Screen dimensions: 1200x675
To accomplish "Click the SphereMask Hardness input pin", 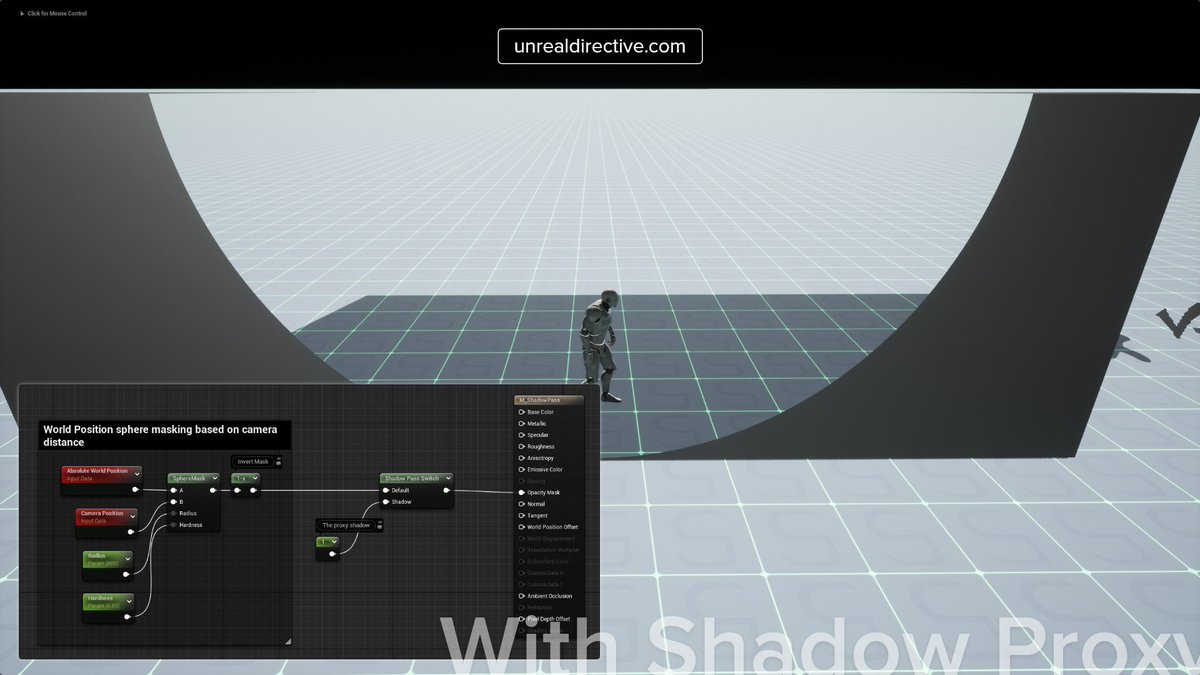I will point(174,525).
